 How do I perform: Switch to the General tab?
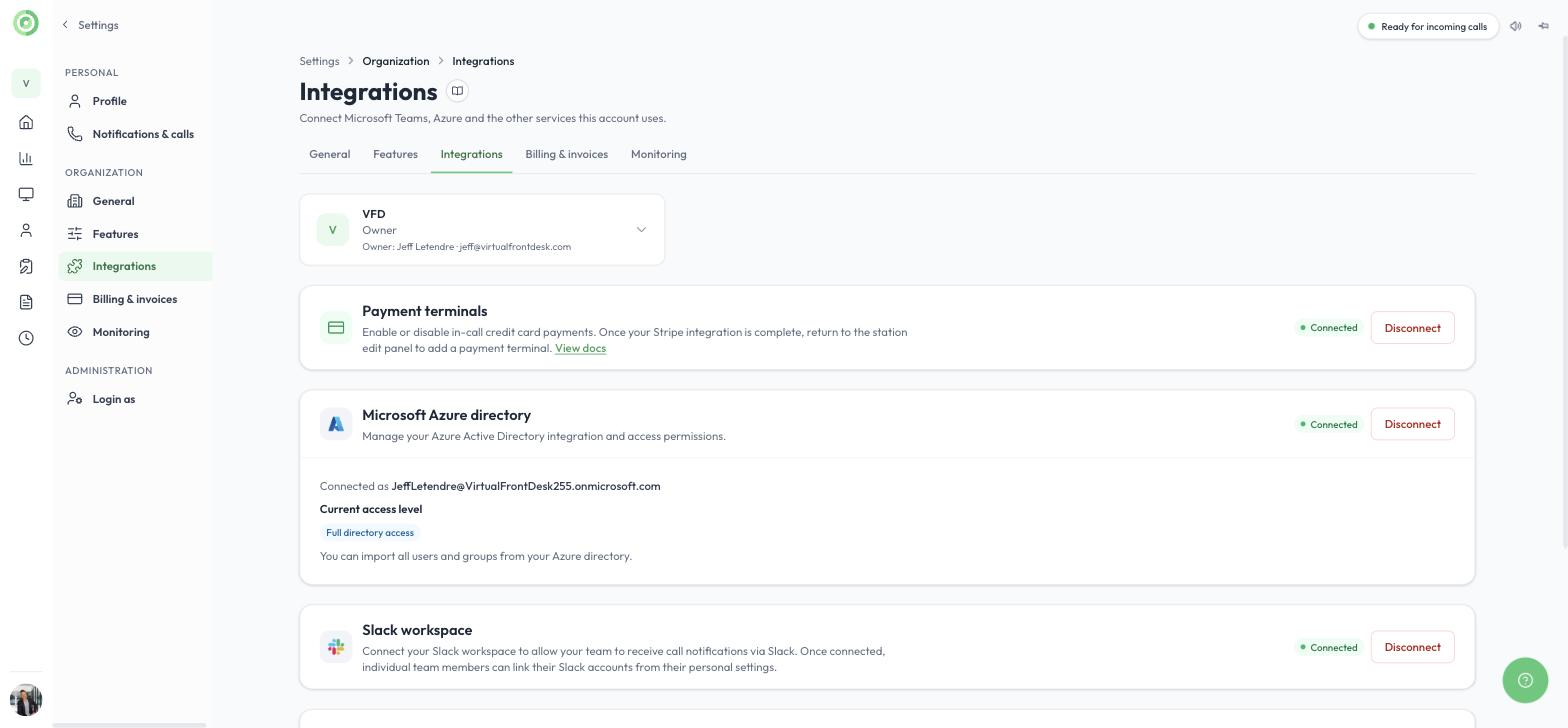pos(329,154)
